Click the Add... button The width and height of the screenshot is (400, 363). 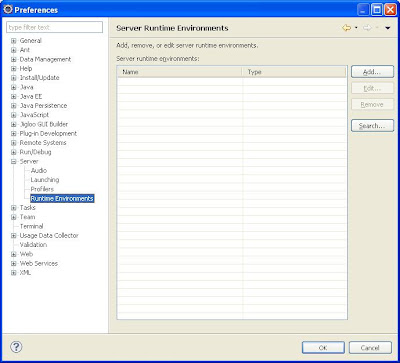pyautogui.click(x=372, y=72)
